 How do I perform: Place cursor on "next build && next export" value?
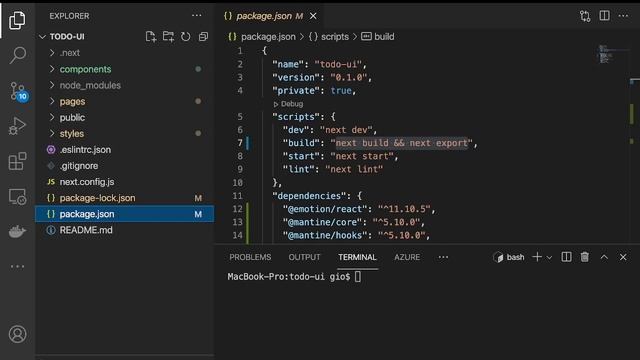[401, 143]
